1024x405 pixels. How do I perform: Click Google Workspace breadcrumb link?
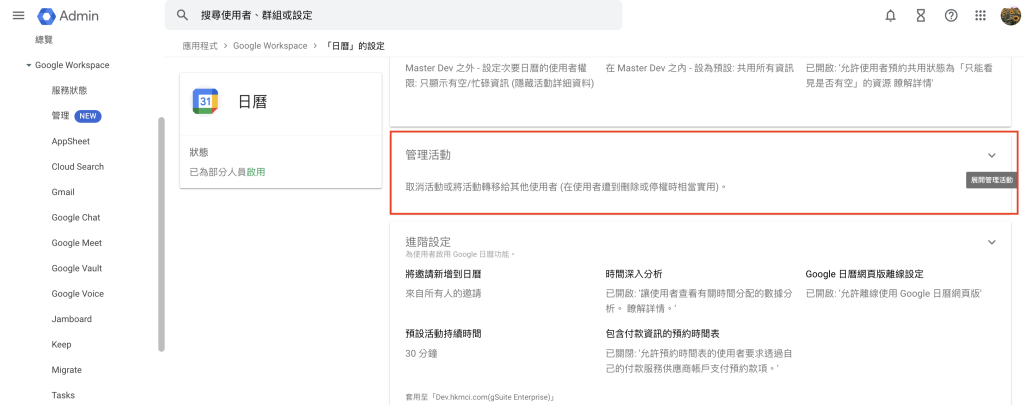[270, 46]
